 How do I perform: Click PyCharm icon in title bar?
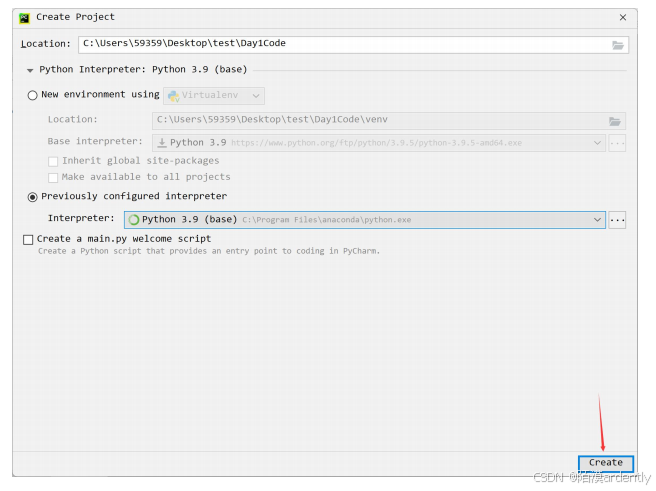pyautogui.click(x=24, y=18)
